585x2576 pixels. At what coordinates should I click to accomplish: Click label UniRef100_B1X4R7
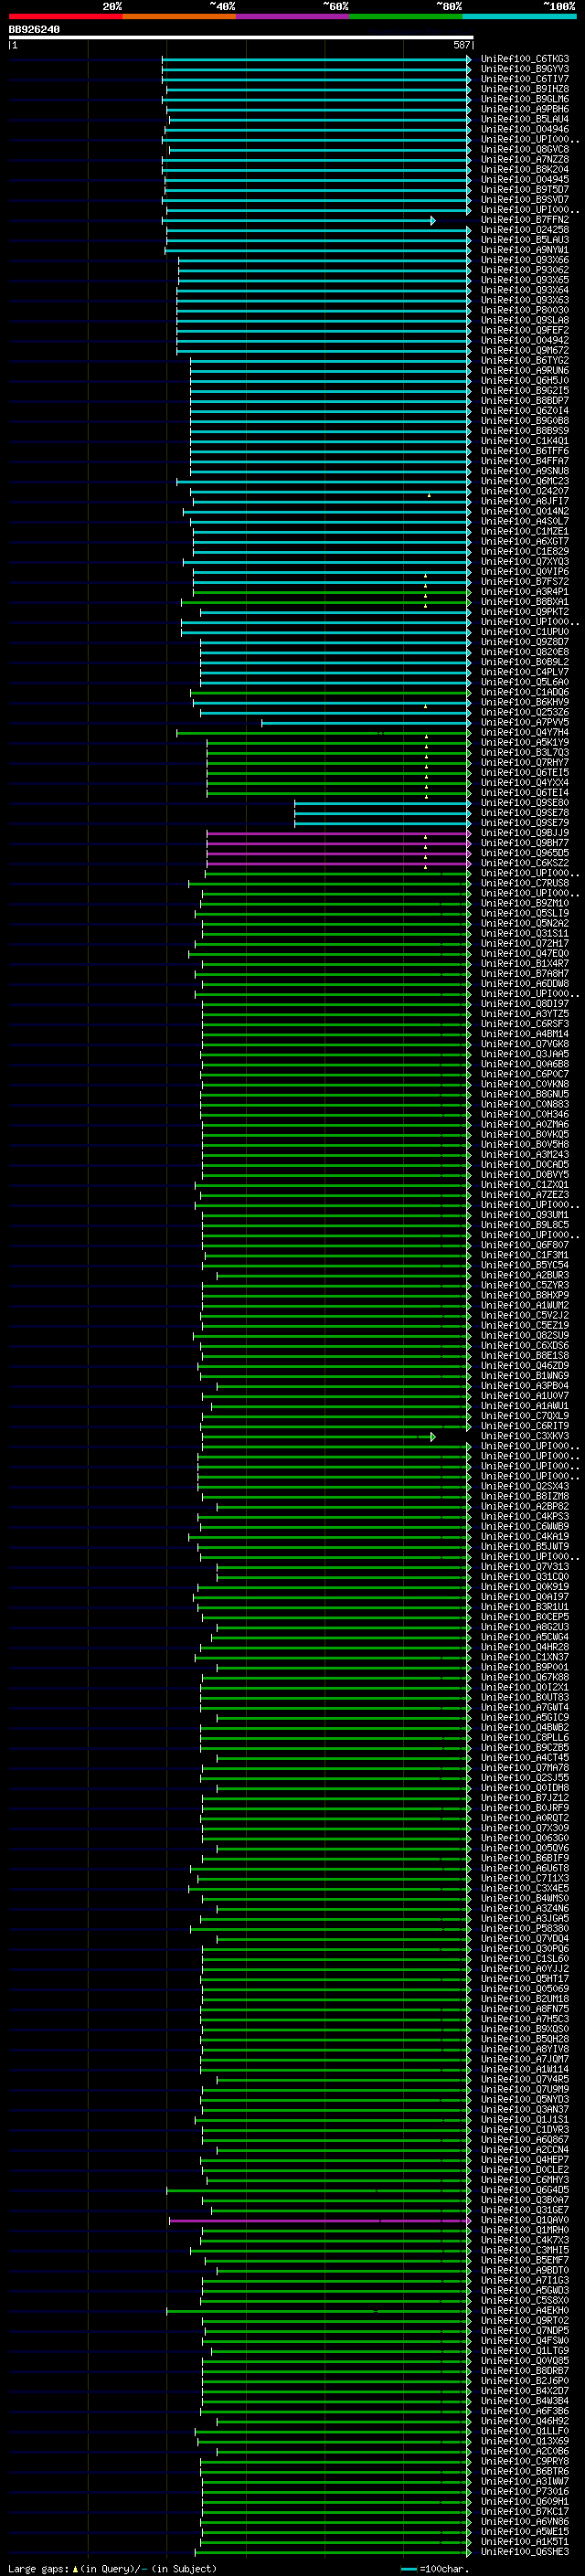coord(525,963)
